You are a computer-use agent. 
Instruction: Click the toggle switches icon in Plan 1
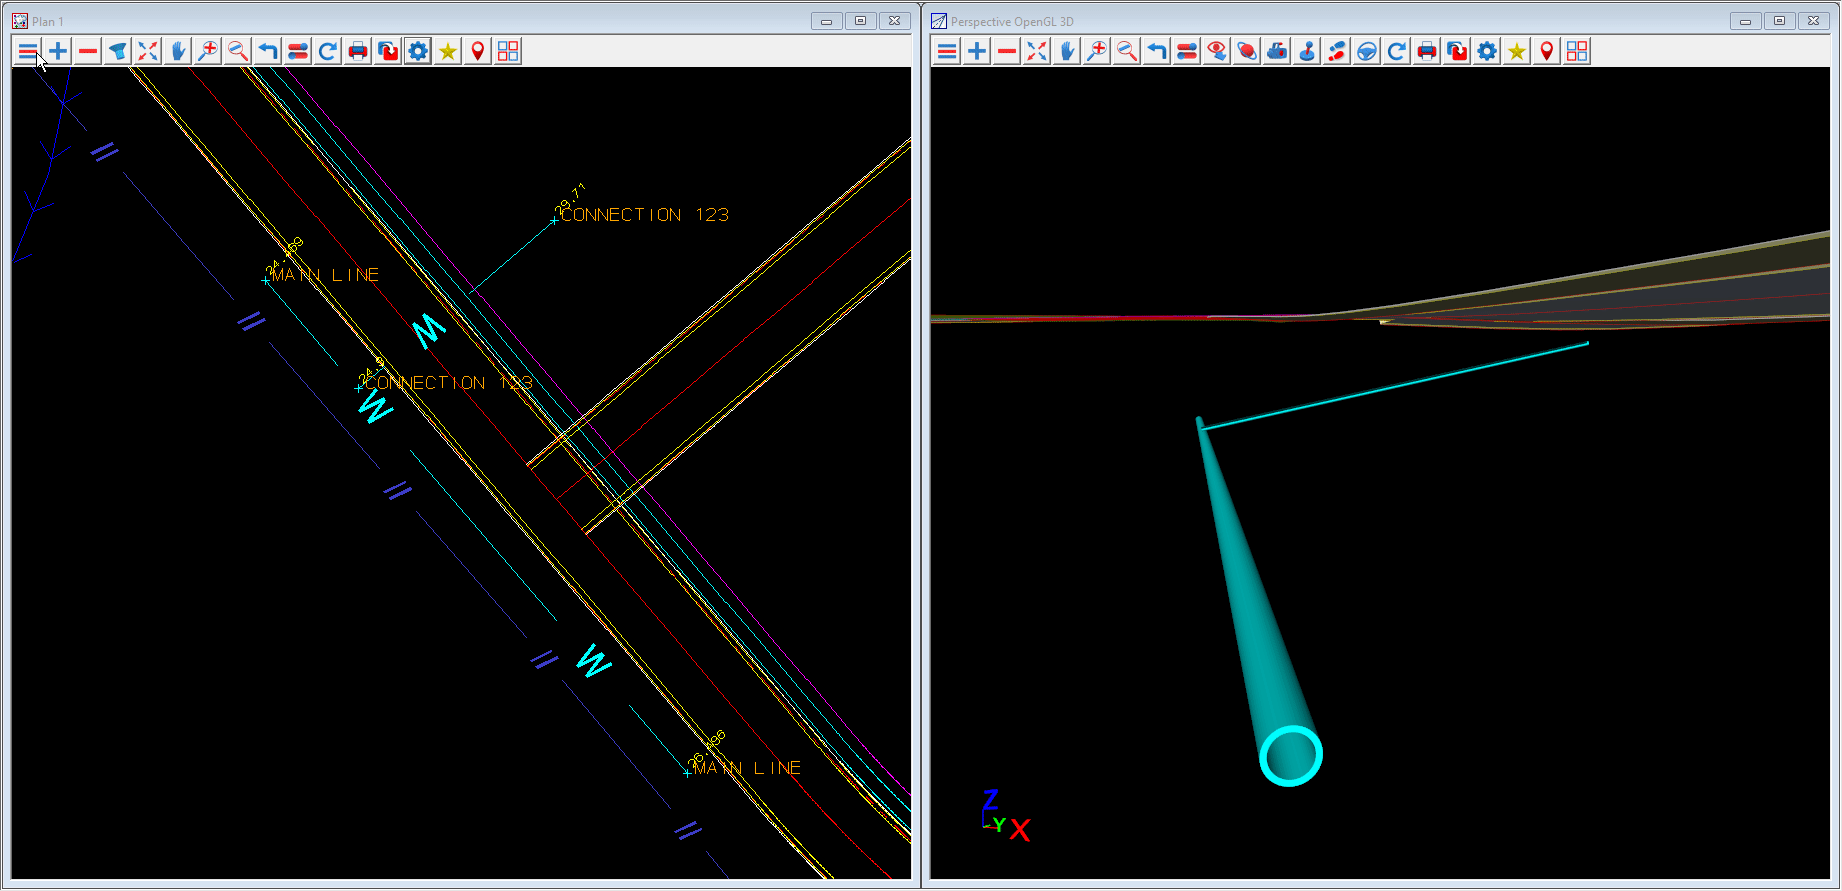coord(298,51)
